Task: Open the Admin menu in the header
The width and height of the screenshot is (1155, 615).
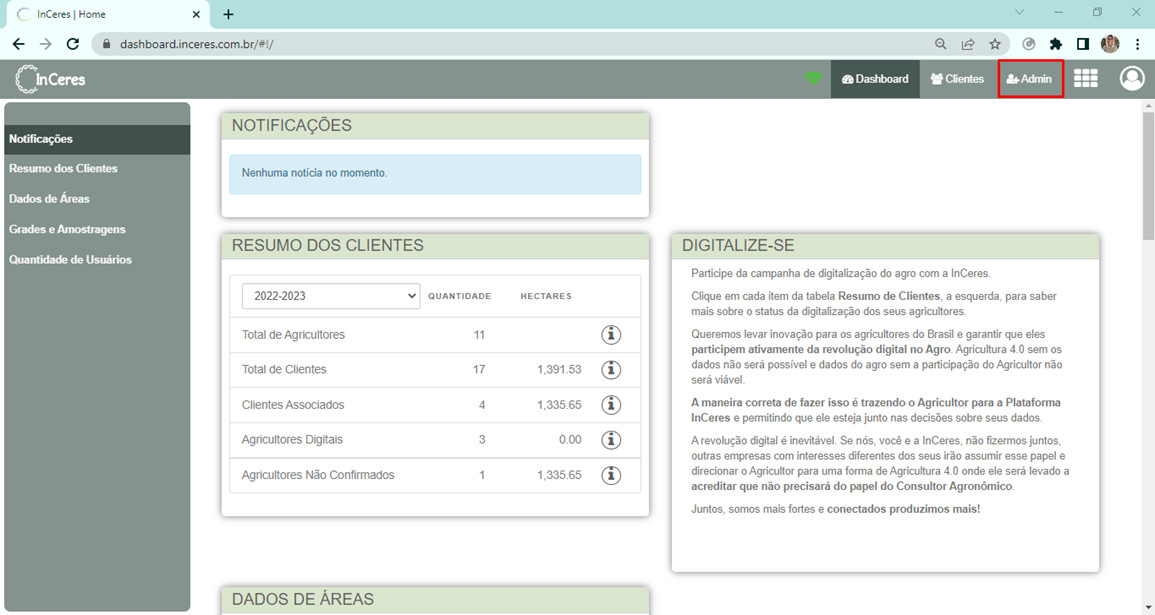Action: click(x=1030, y=79)
